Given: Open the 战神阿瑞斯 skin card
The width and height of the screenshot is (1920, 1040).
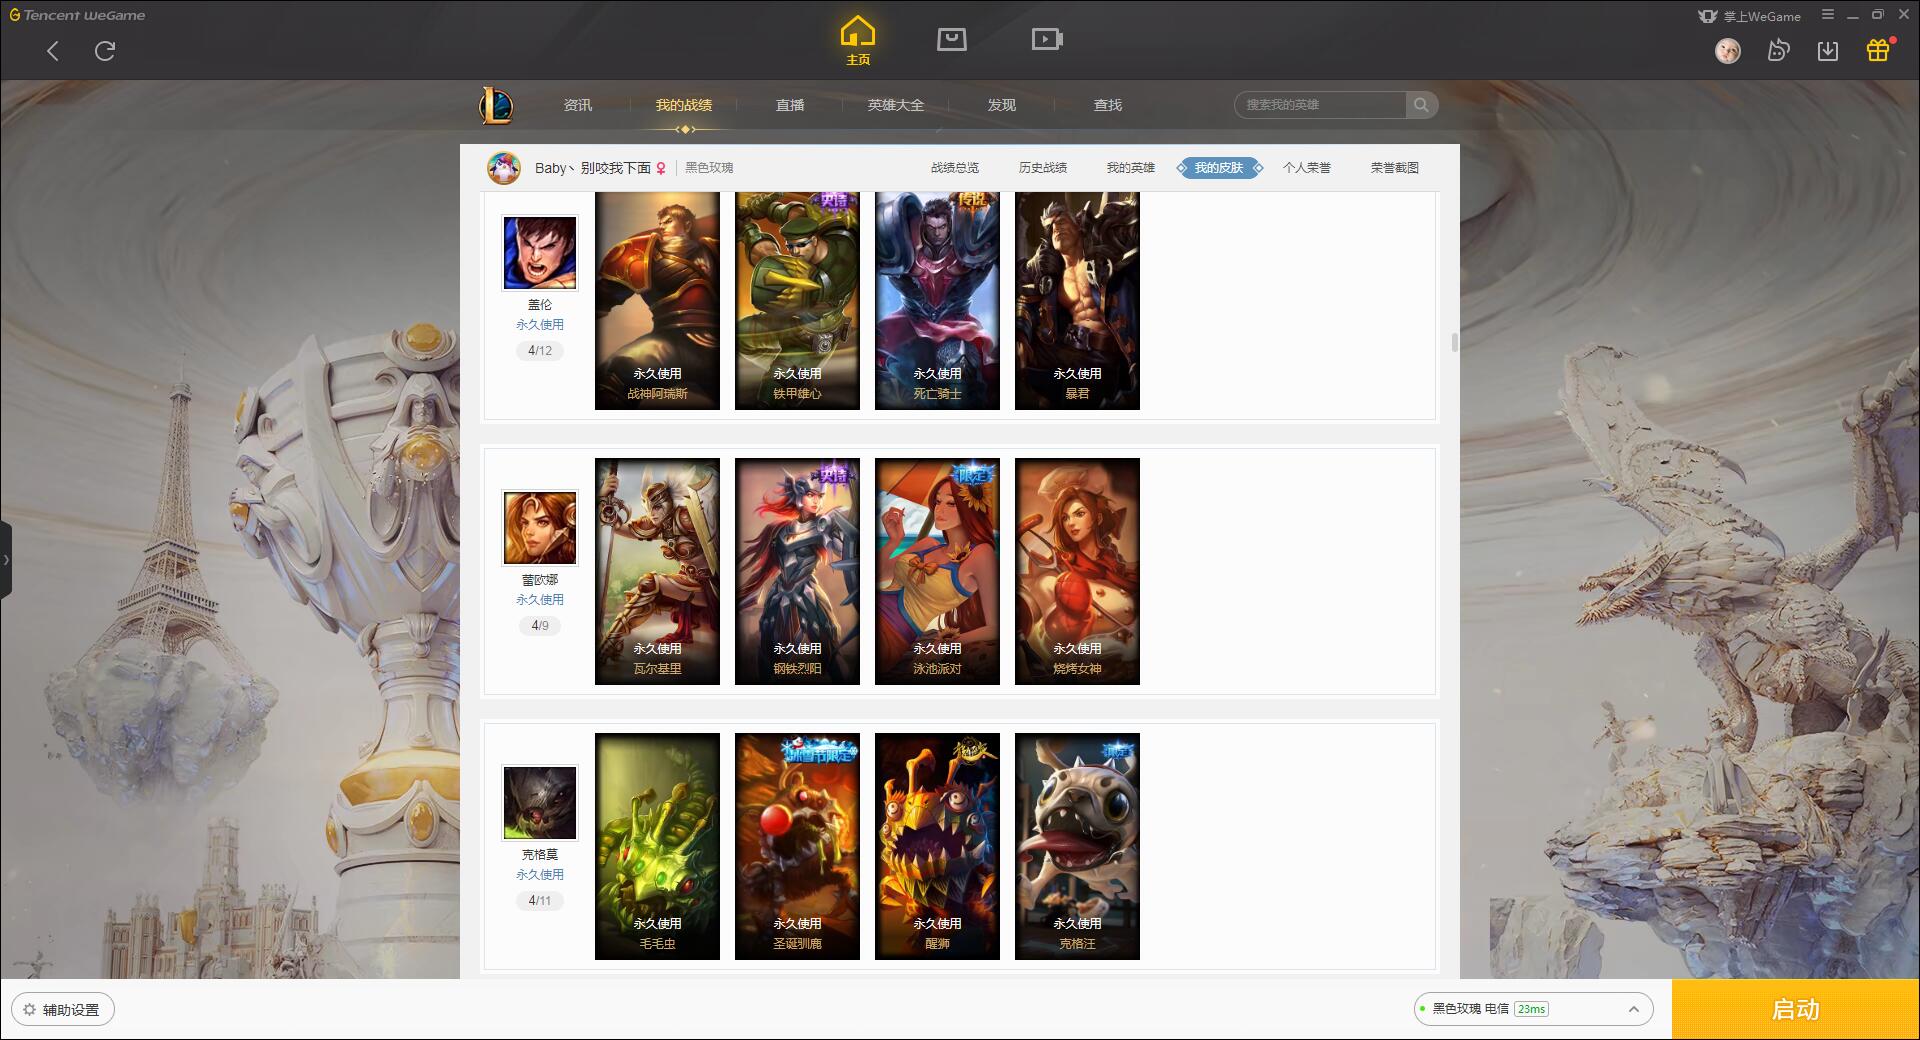Looking at the screenshot, I should click(657, 301).
